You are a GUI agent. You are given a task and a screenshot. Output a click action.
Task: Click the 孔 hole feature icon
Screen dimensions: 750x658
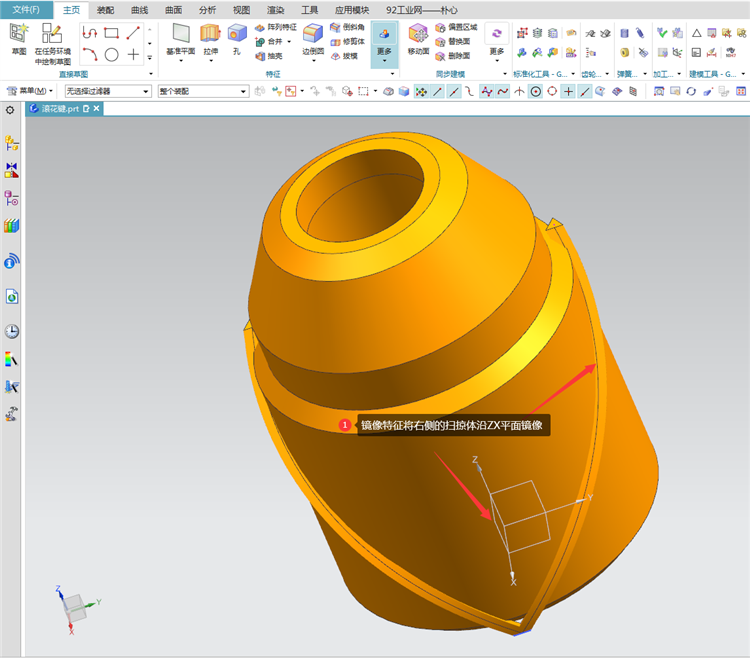click(x=237, y=33)
